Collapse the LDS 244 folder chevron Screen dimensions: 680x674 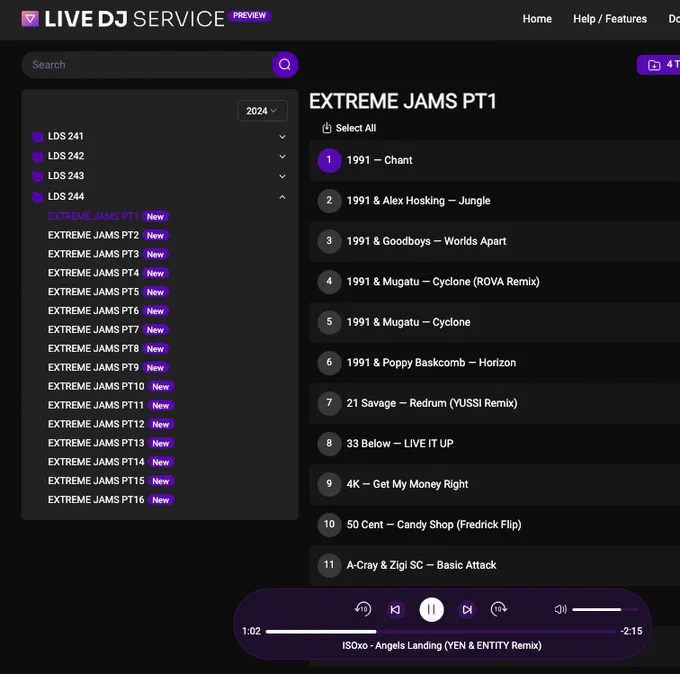click(x=282, y=197)
